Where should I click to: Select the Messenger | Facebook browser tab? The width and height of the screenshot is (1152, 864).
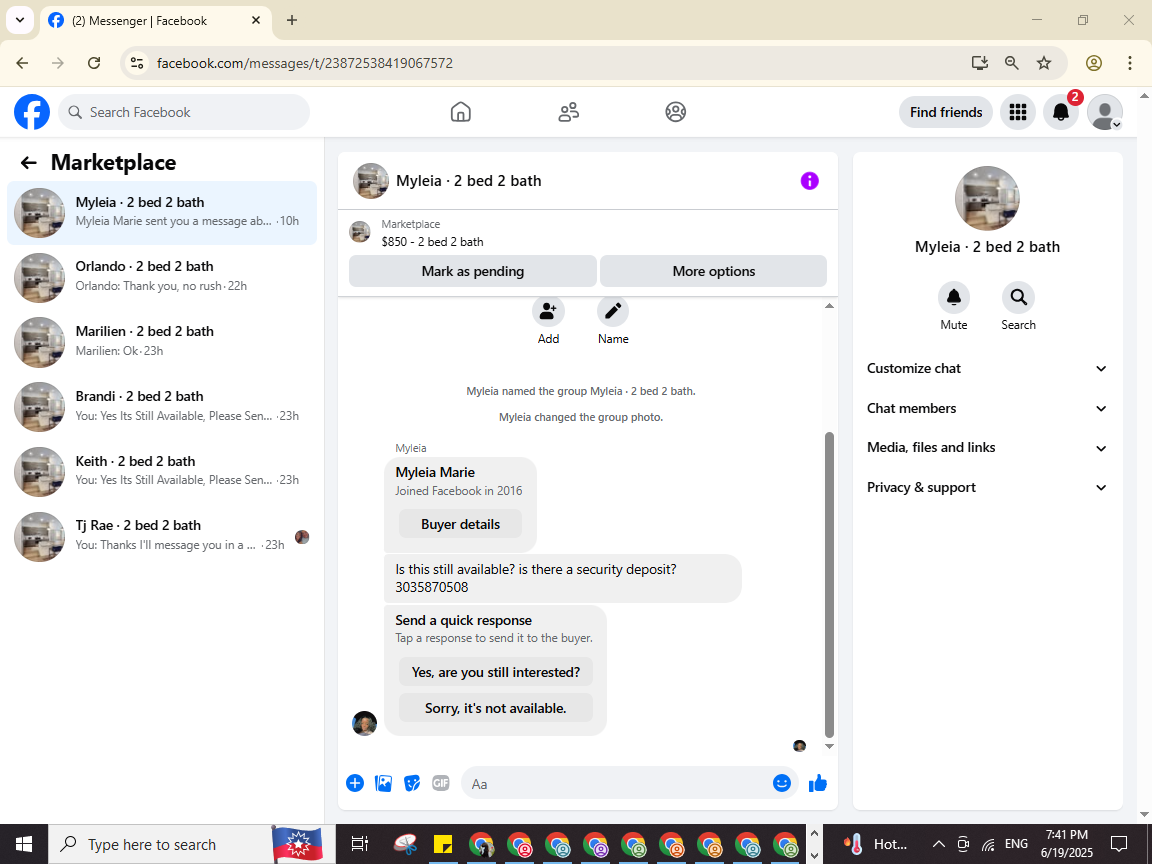coord(156,21)
